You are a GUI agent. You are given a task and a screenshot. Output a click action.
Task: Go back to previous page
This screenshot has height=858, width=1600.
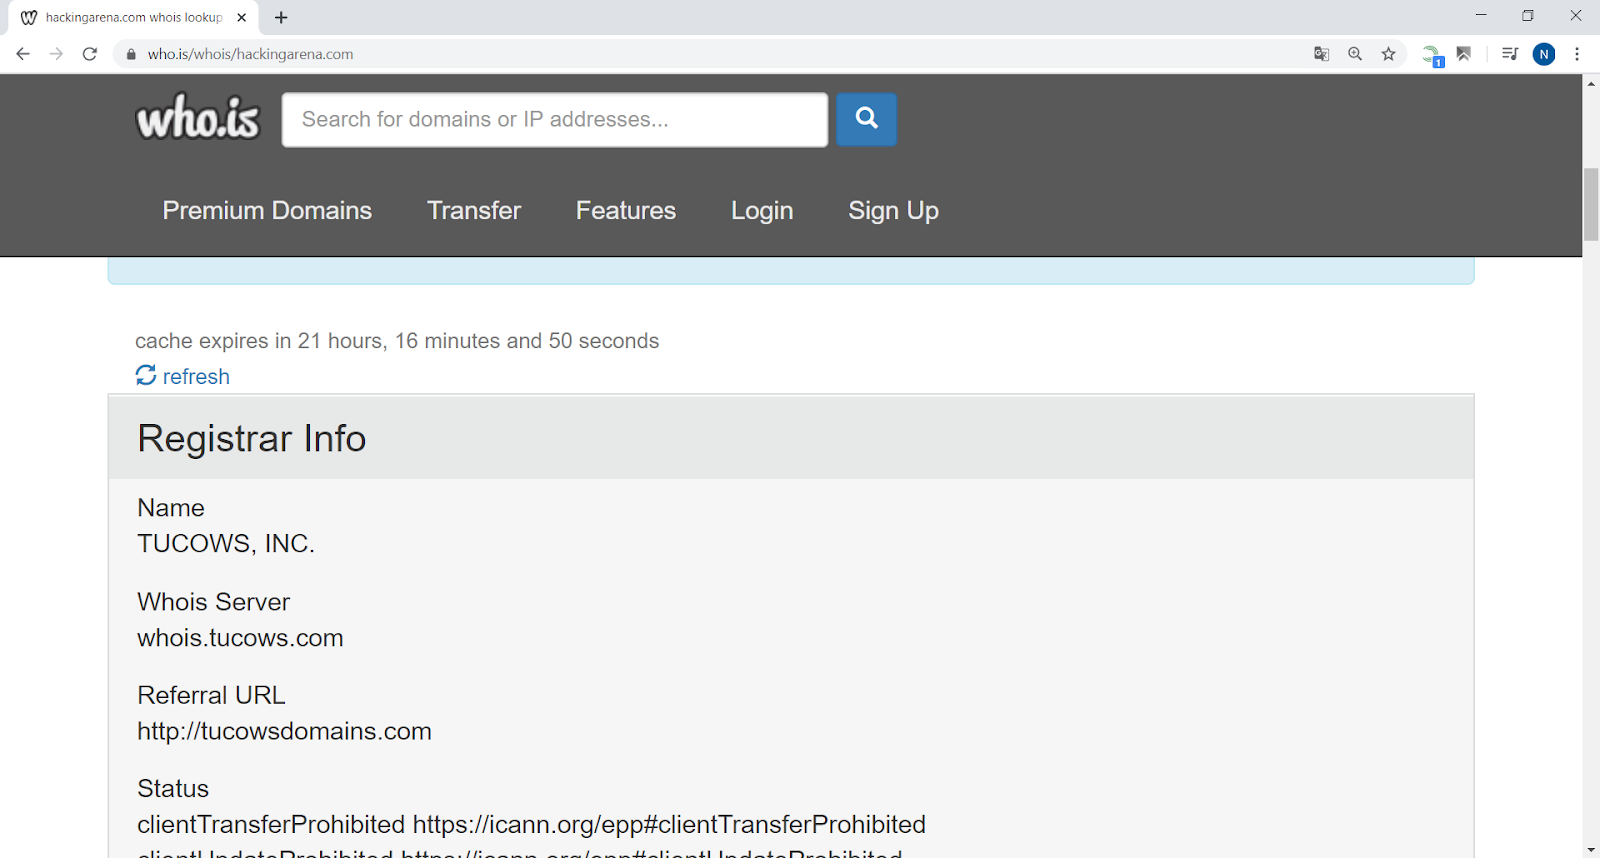click(23, 54)
